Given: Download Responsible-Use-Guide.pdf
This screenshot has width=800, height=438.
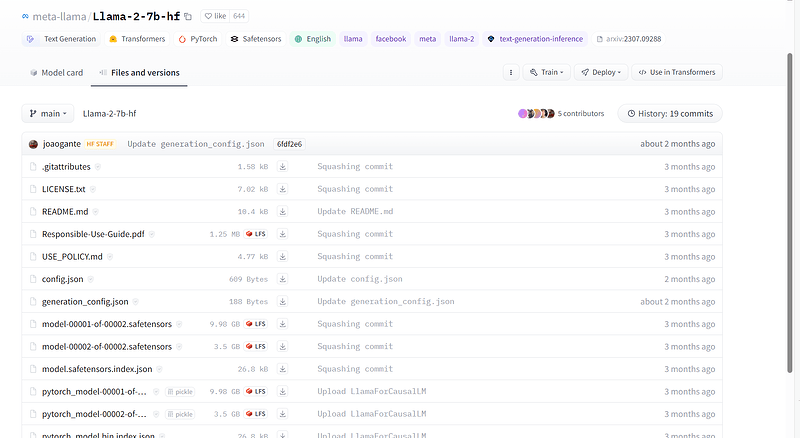Looking at the screenshot, I should (x=283, y=234).
